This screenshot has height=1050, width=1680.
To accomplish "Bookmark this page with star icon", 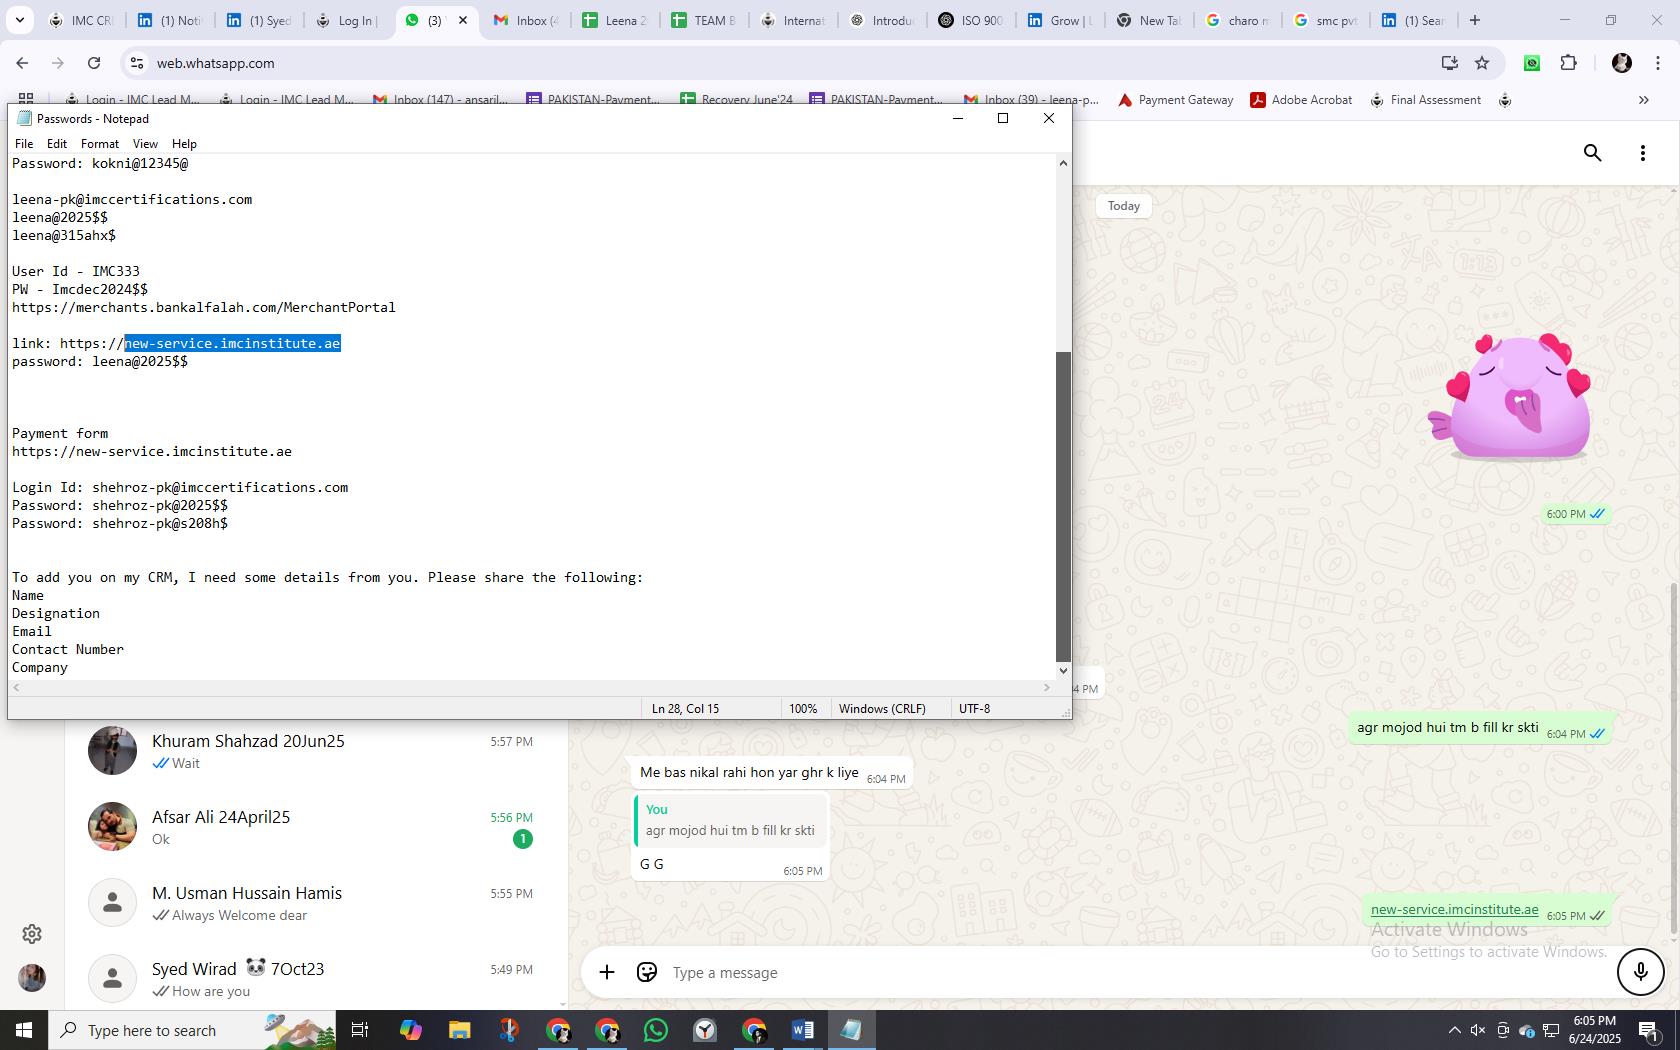I will [1482, 63].
